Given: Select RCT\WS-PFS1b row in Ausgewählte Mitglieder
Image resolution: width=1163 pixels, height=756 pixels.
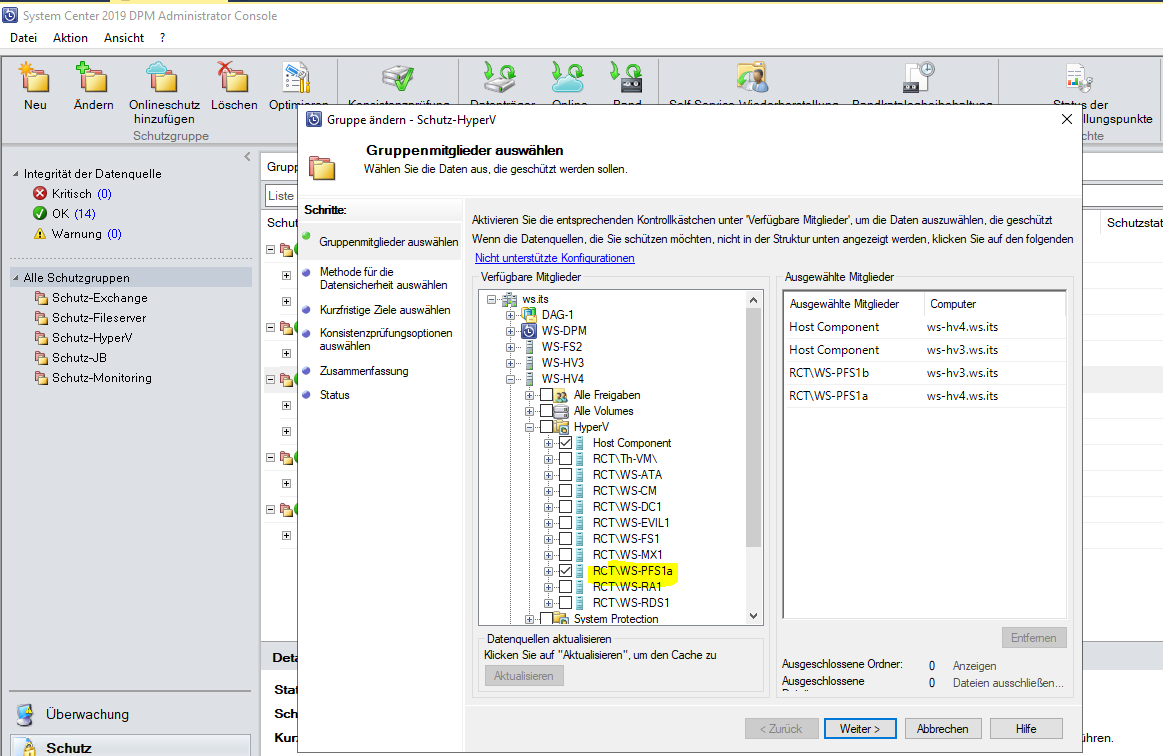Looking at the screenshot, I should pos(924,372).
